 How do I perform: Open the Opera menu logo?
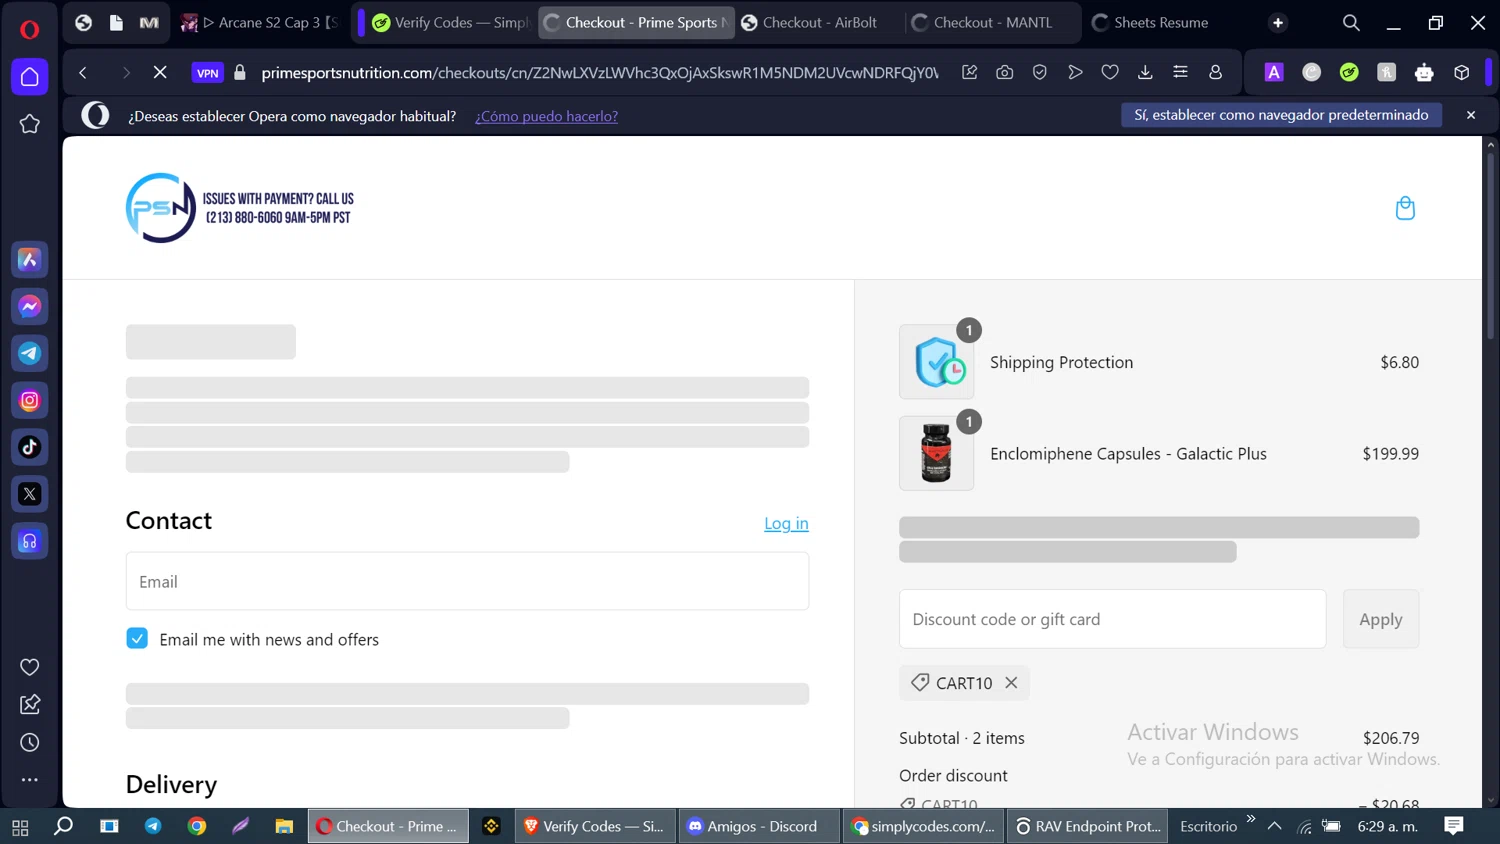click(29, 29)
